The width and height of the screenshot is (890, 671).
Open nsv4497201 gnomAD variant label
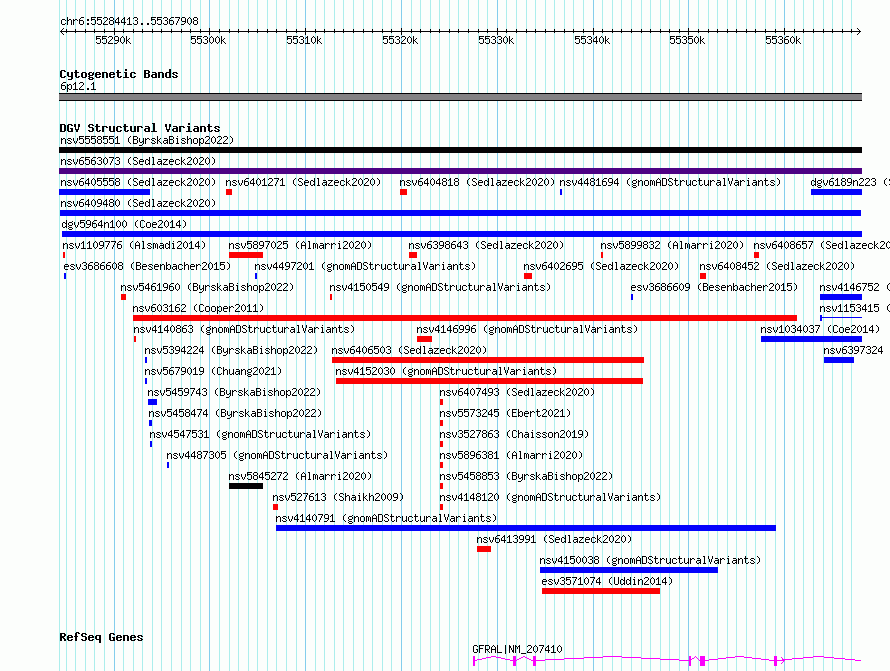[x=365, y=266]
